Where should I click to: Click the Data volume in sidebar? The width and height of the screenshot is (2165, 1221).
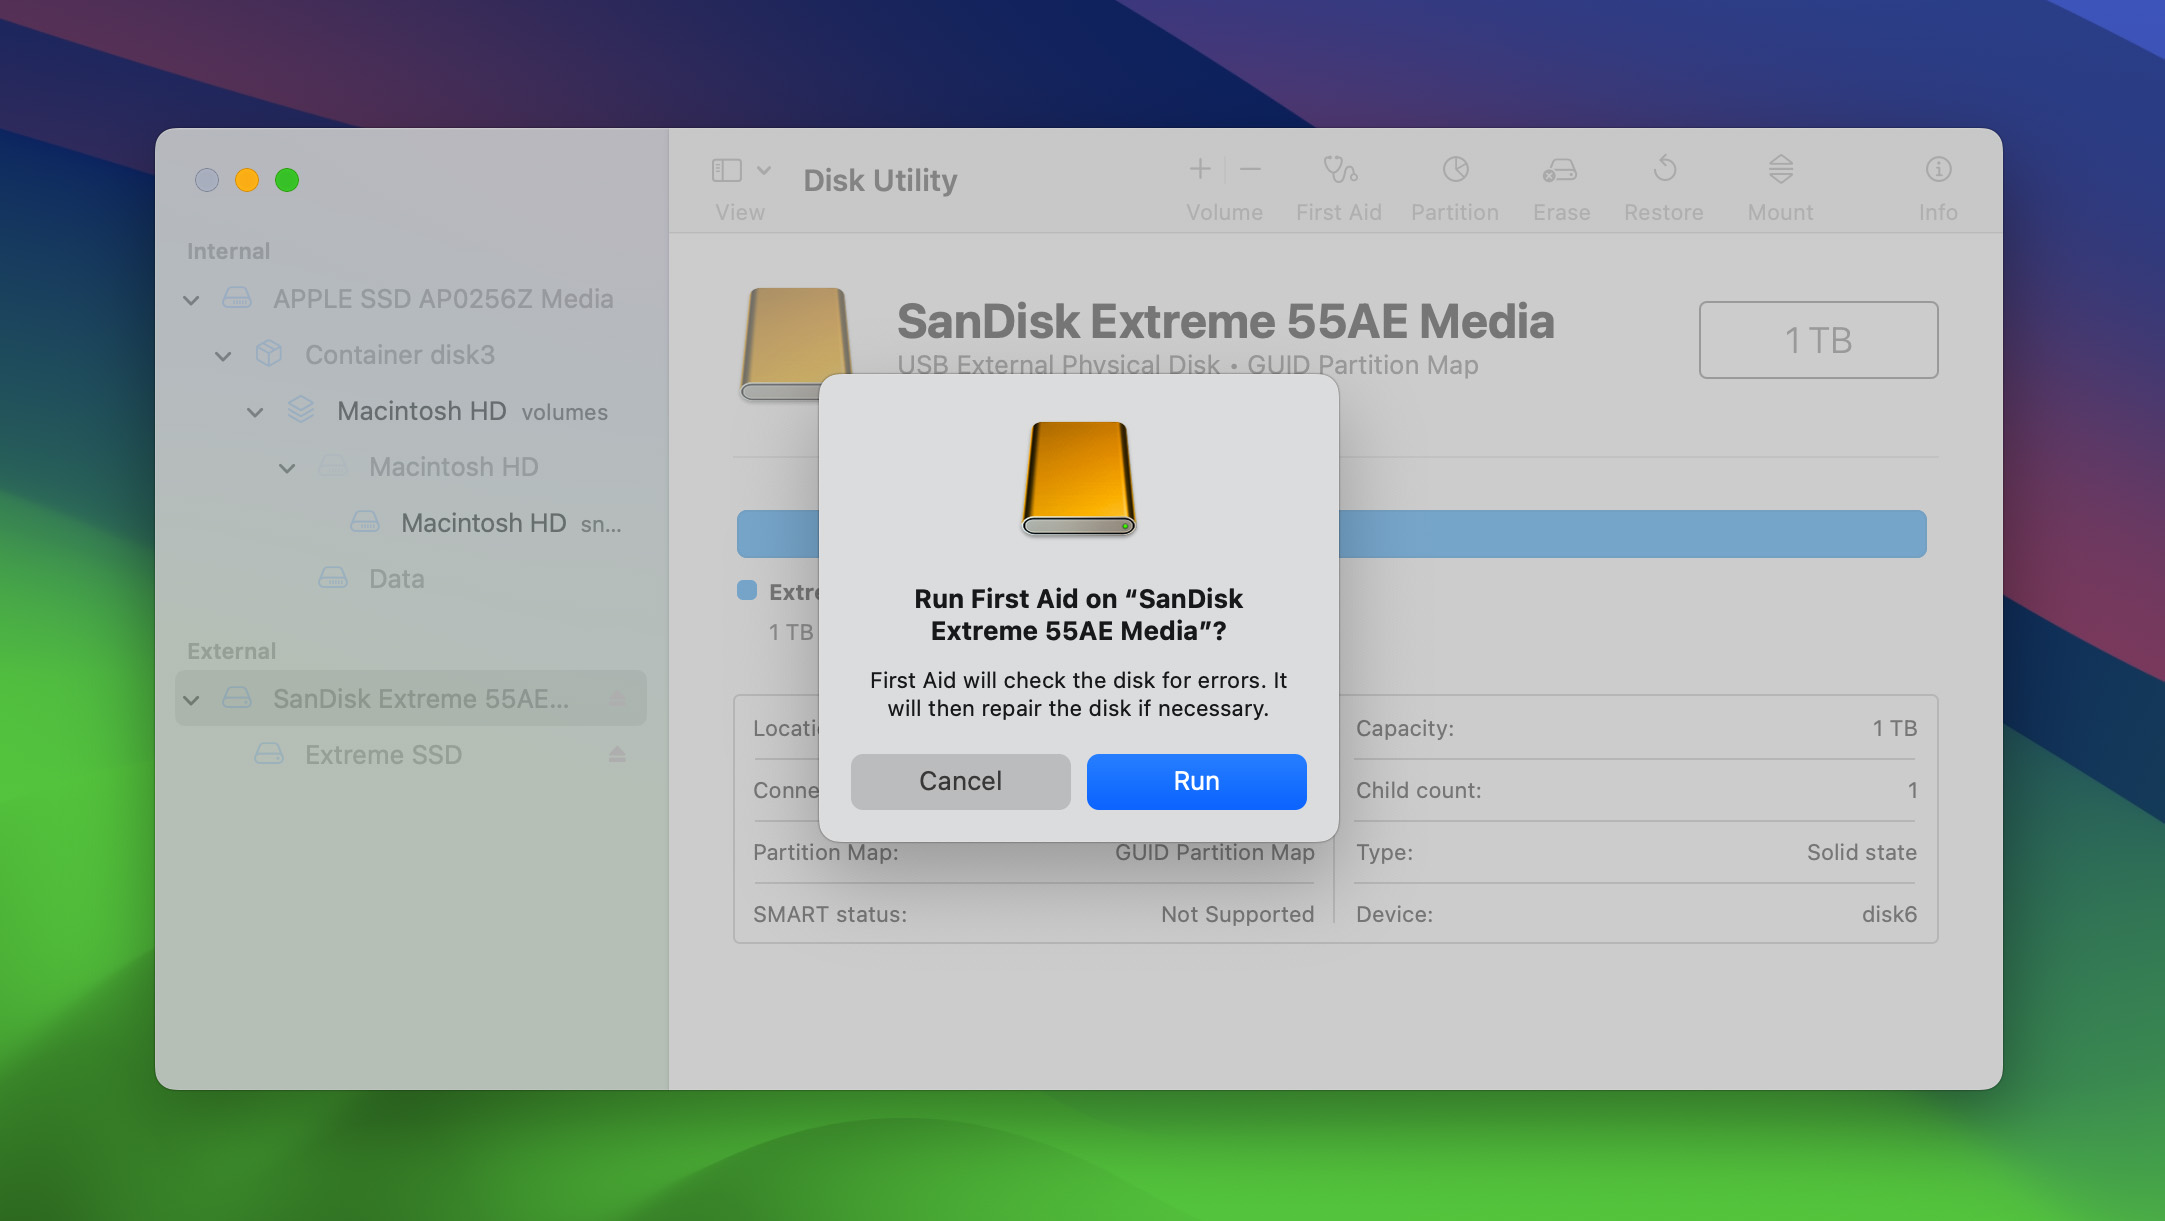(396, 579)
